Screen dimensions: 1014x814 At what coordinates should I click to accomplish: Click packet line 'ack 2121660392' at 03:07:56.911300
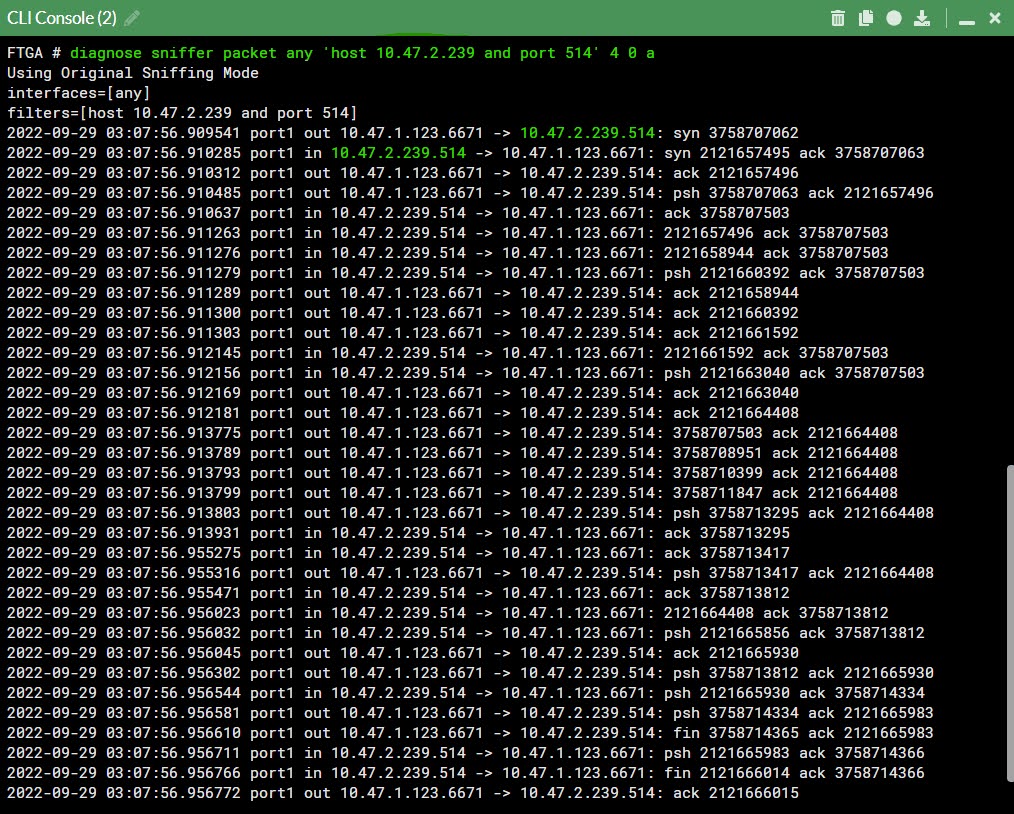coord(403,314)
